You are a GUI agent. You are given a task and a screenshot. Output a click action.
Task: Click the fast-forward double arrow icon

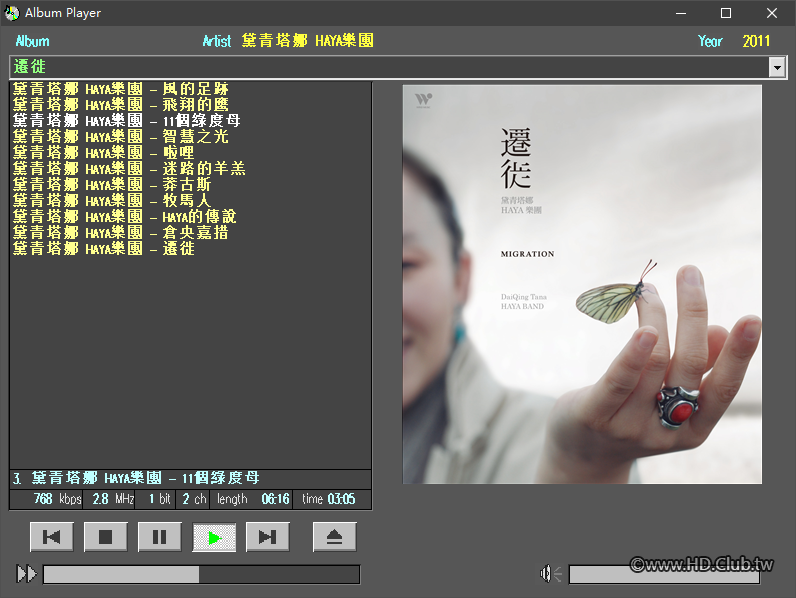(x=26, y=574)
